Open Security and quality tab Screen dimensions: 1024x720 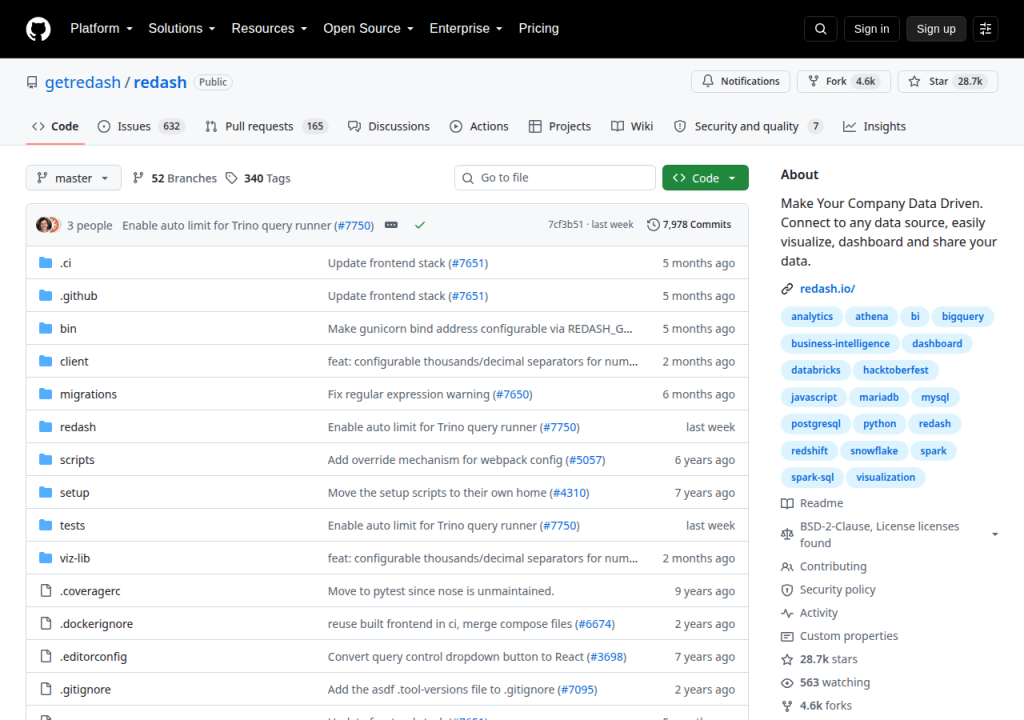tap(748, 126)
